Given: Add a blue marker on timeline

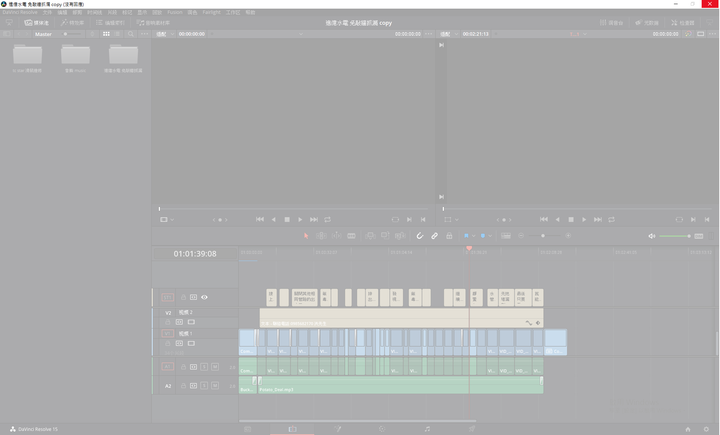Looking at the screenshot, I should [x=483, y=236].
